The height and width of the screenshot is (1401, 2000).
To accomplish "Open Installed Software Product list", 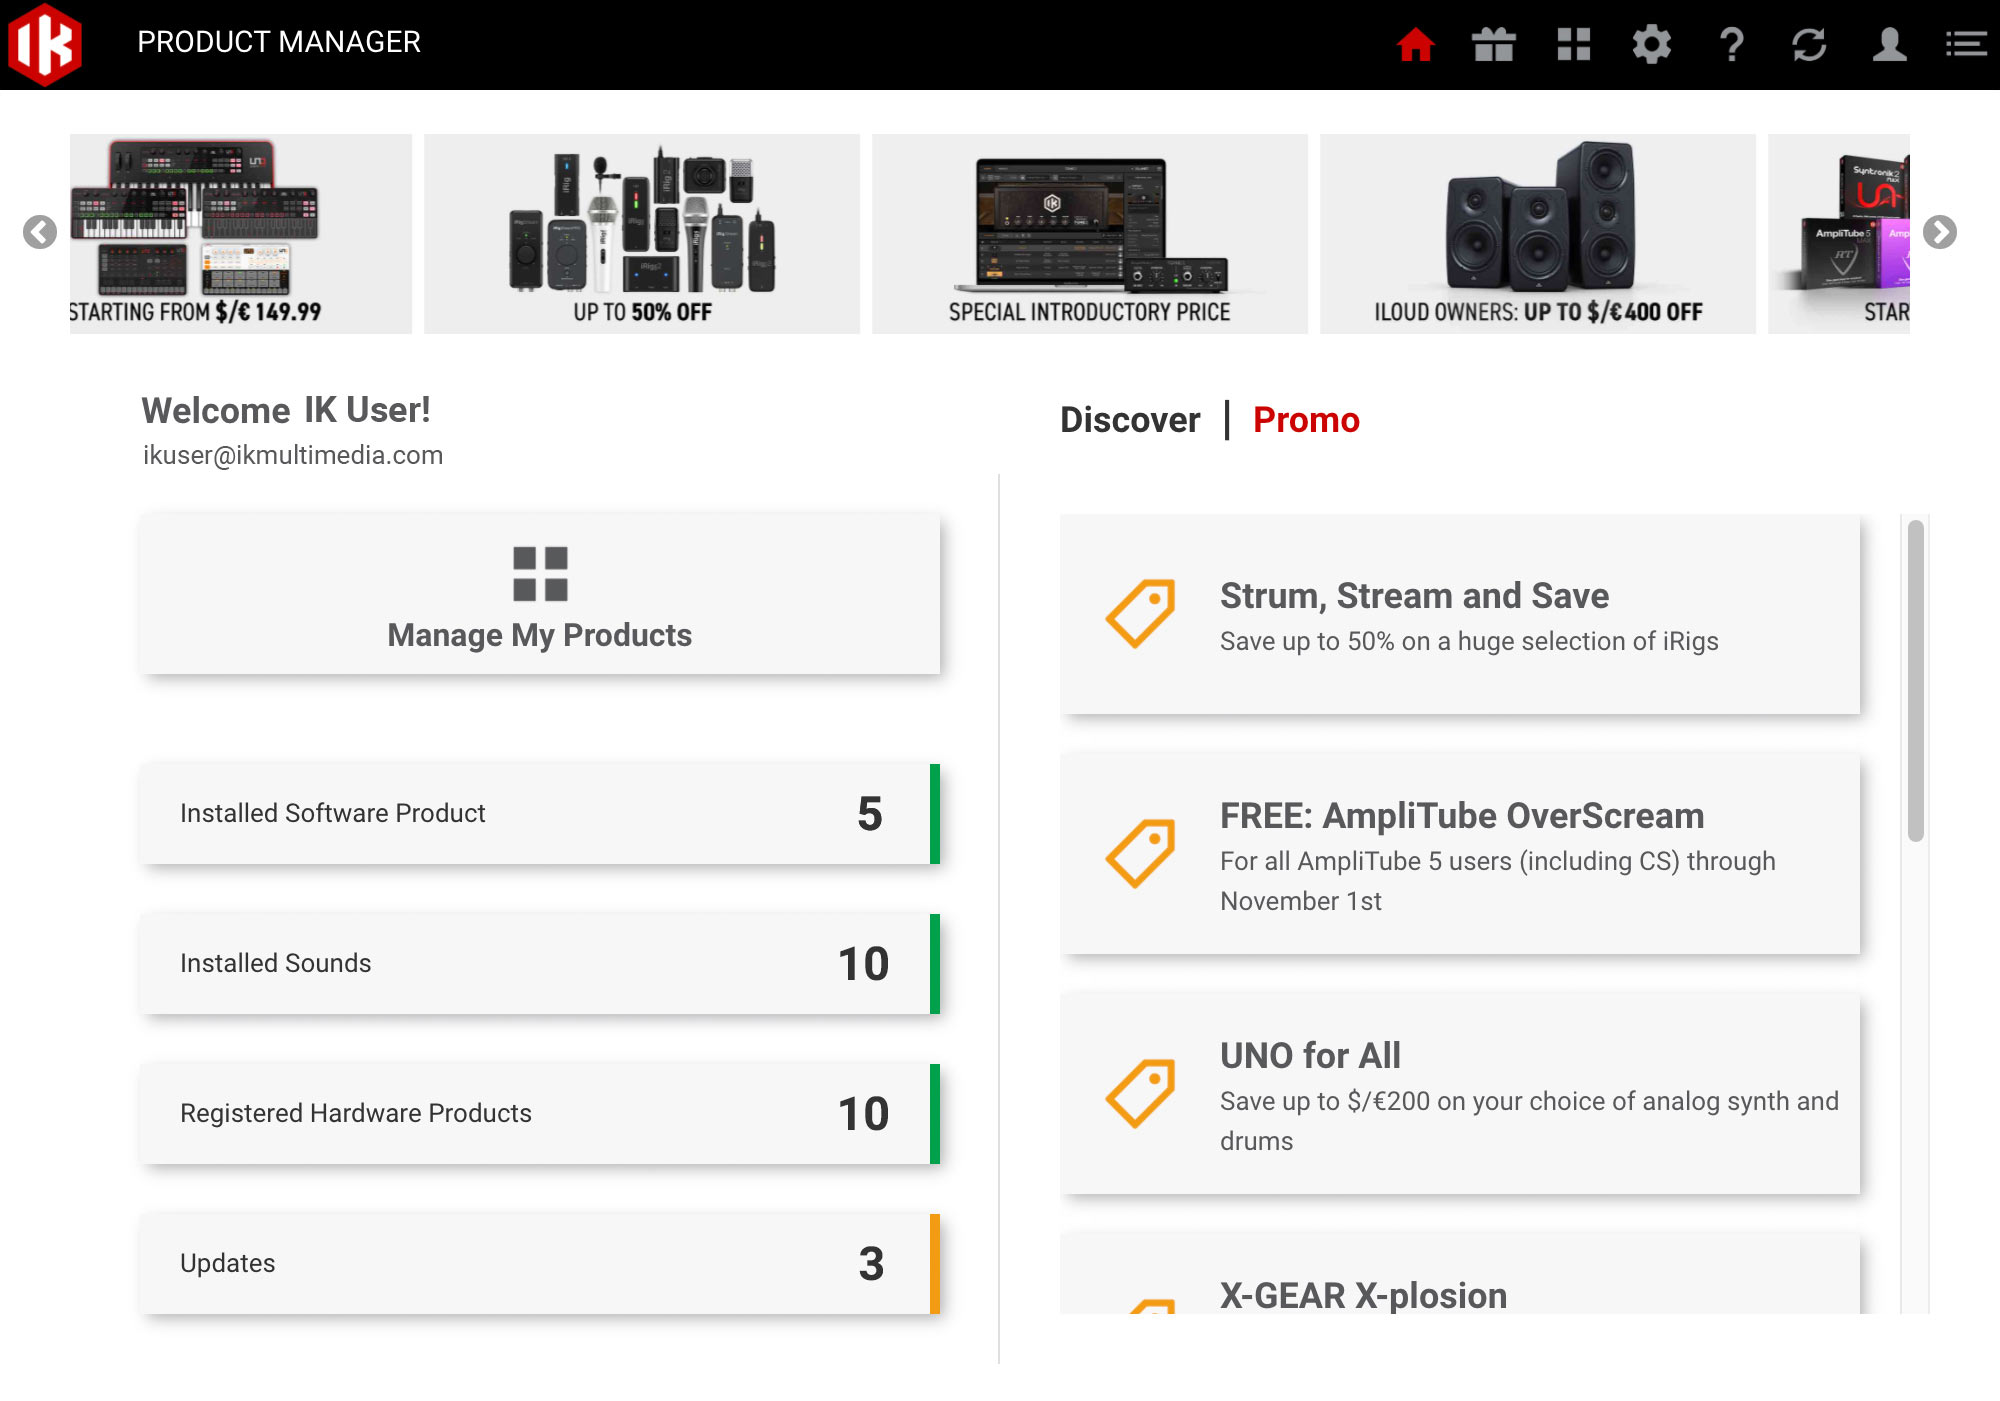I will 540,814.
